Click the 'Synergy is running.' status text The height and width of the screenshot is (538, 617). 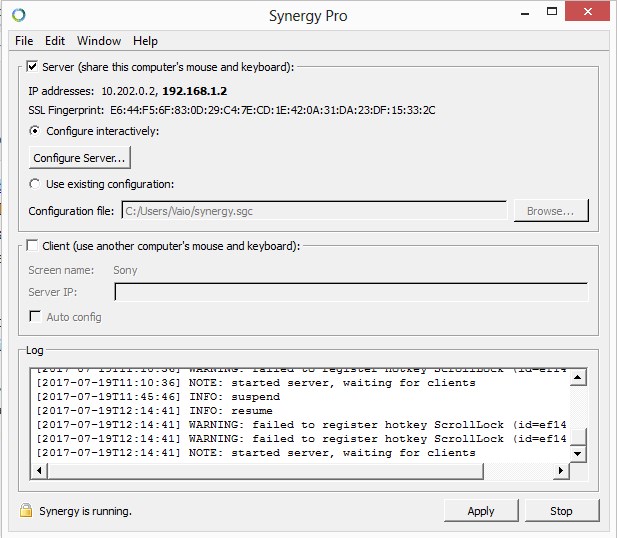pos(85,511)
